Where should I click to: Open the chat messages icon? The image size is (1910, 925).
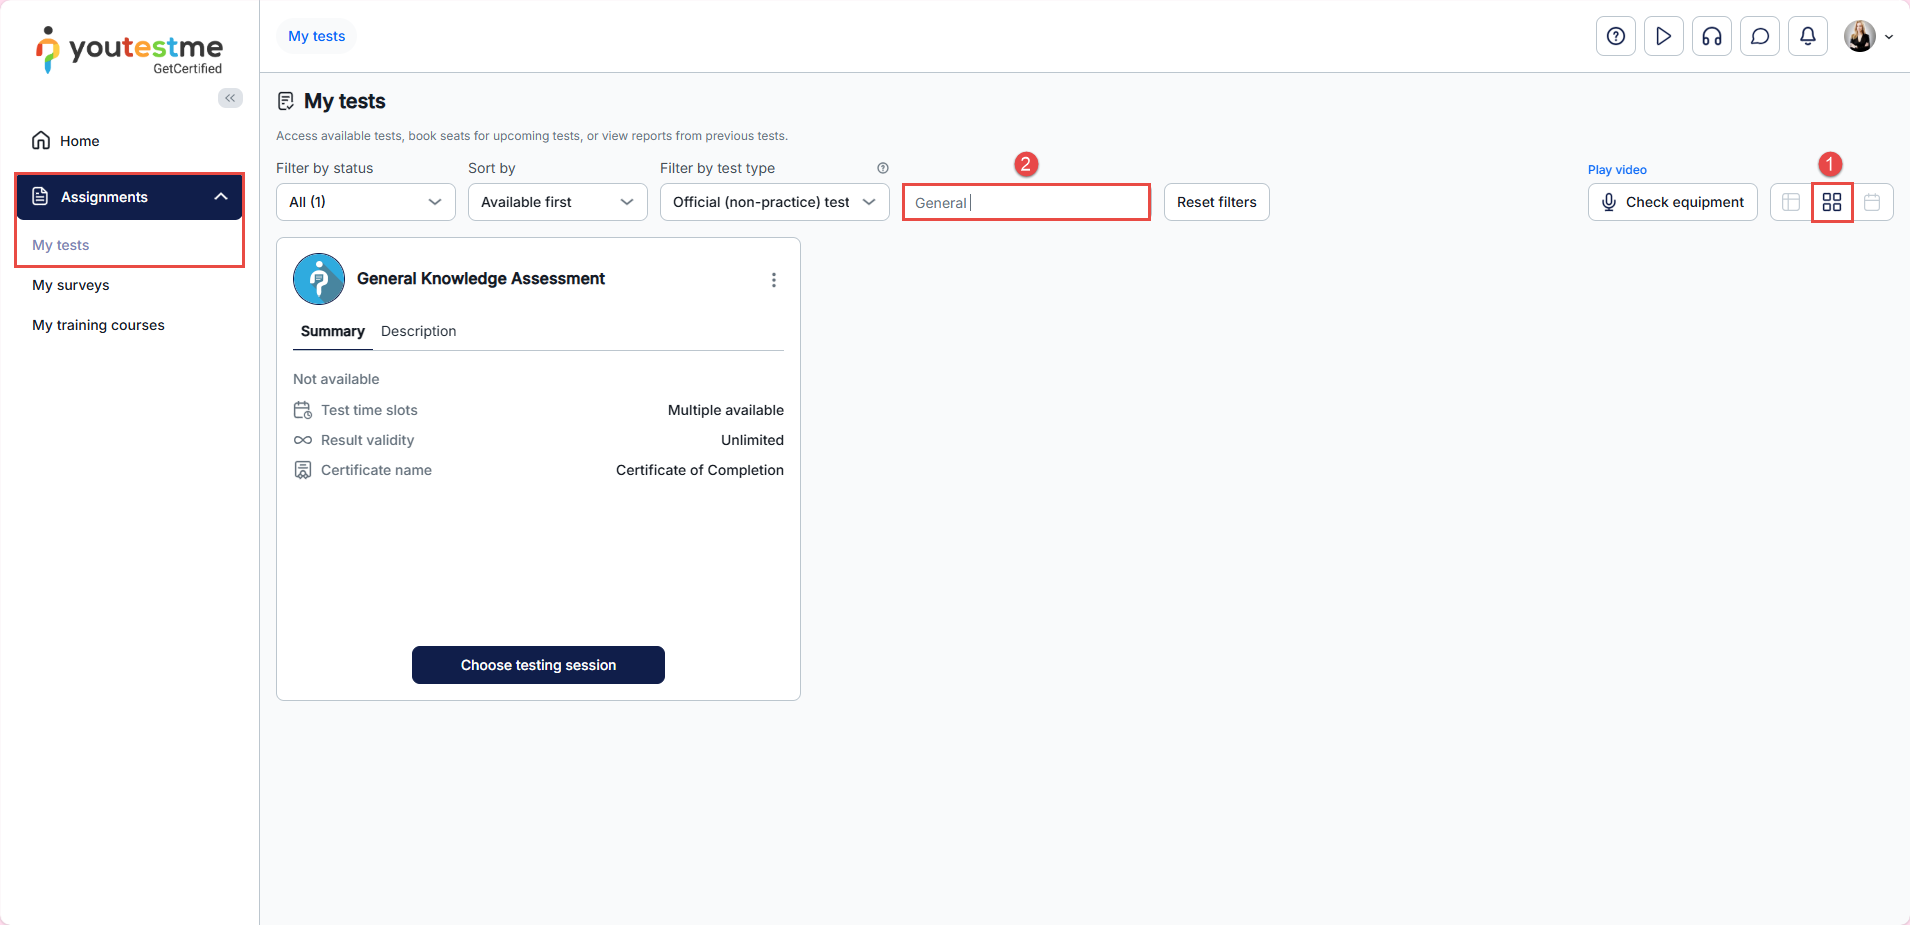pyautogui.click(x=1759, y=37)
